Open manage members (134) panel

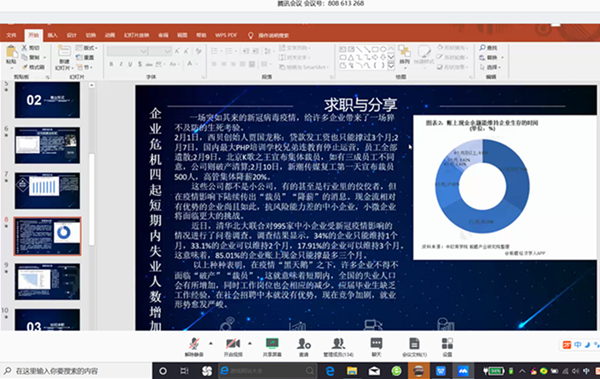(x=338, y=347)
